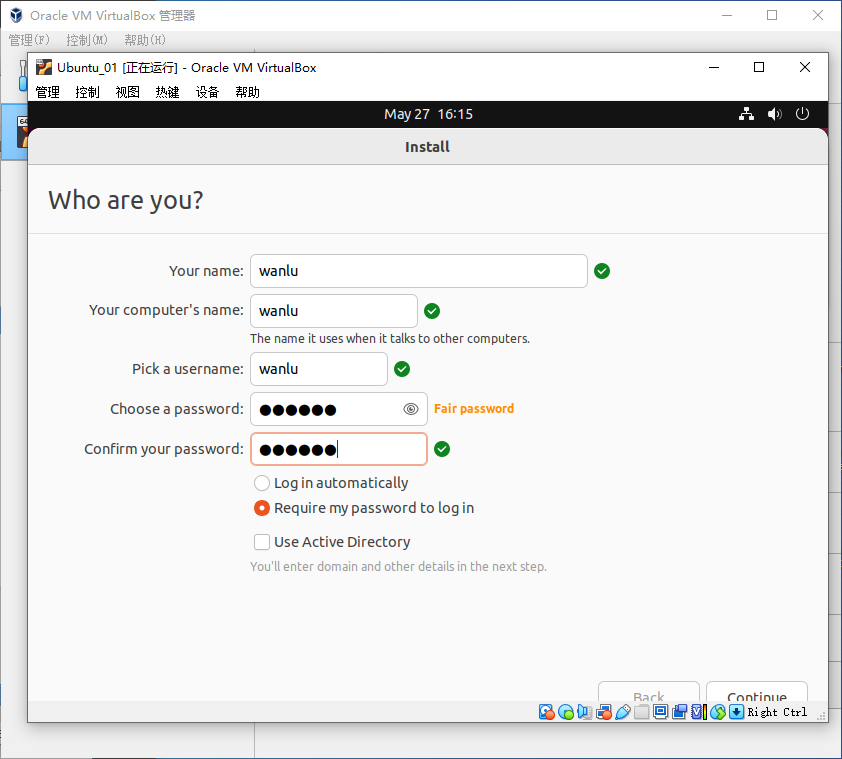This screenshot has height=759, width=842.
Task: Open 管理 menu in the Ubuntu_01 VM window
Action: point(47,92)
